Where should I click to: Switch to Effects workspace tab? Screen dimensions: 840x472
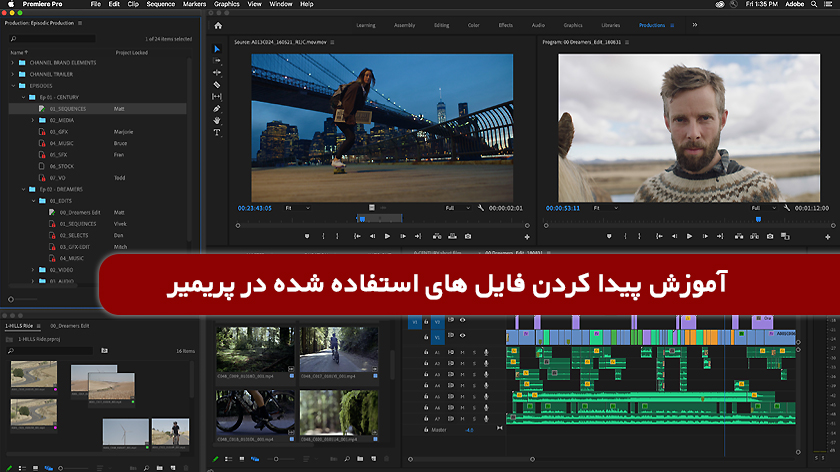[506, 25]
